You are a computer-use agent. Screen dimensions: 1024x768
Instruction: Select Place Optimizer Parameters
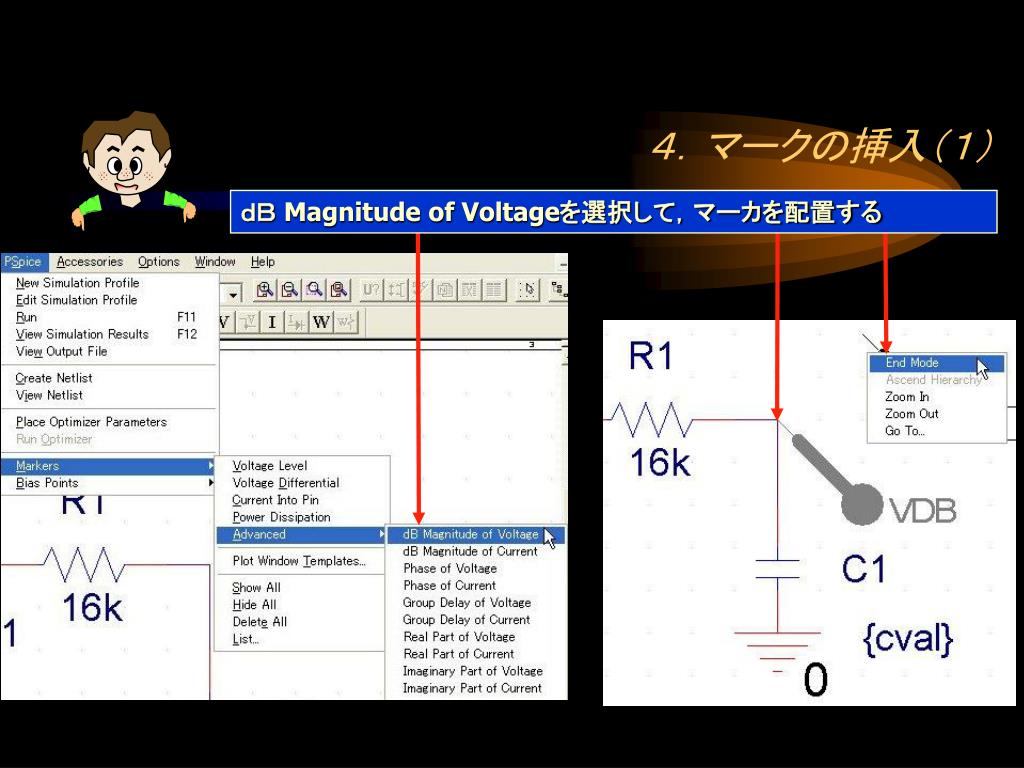[110, 422]
